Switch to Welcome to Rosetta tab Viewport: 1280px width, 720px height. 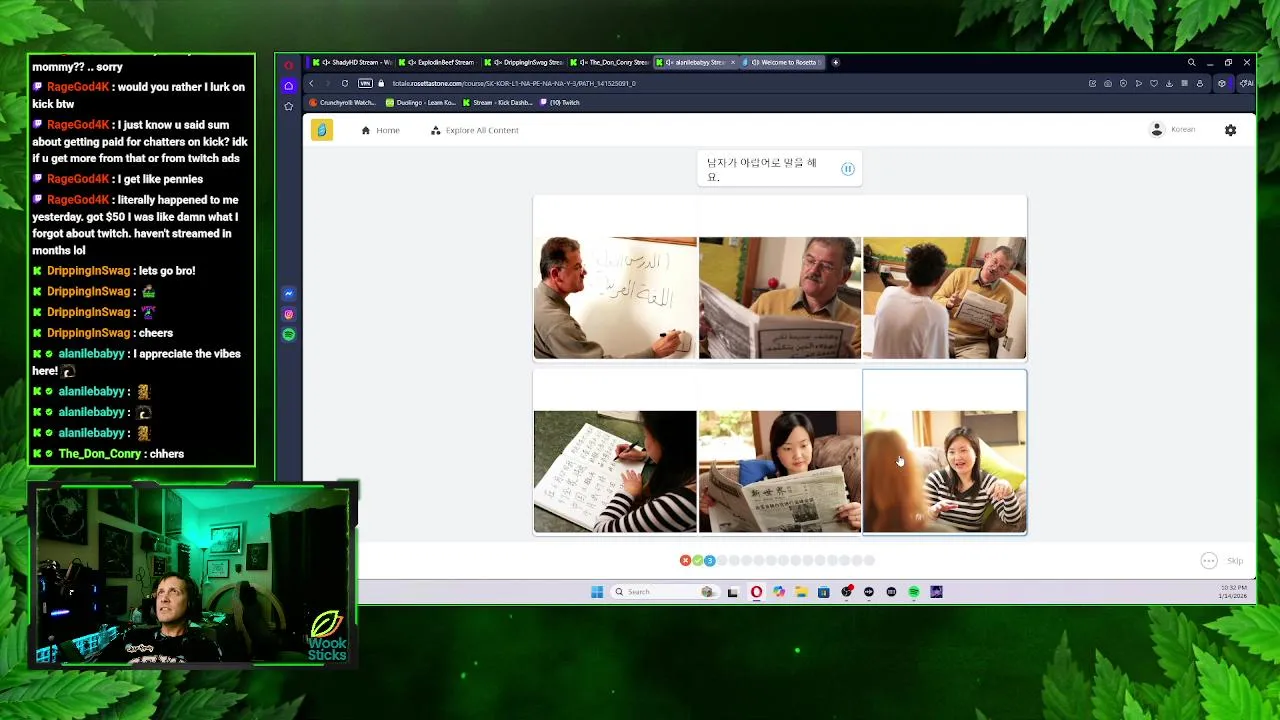tap(783, 62)
